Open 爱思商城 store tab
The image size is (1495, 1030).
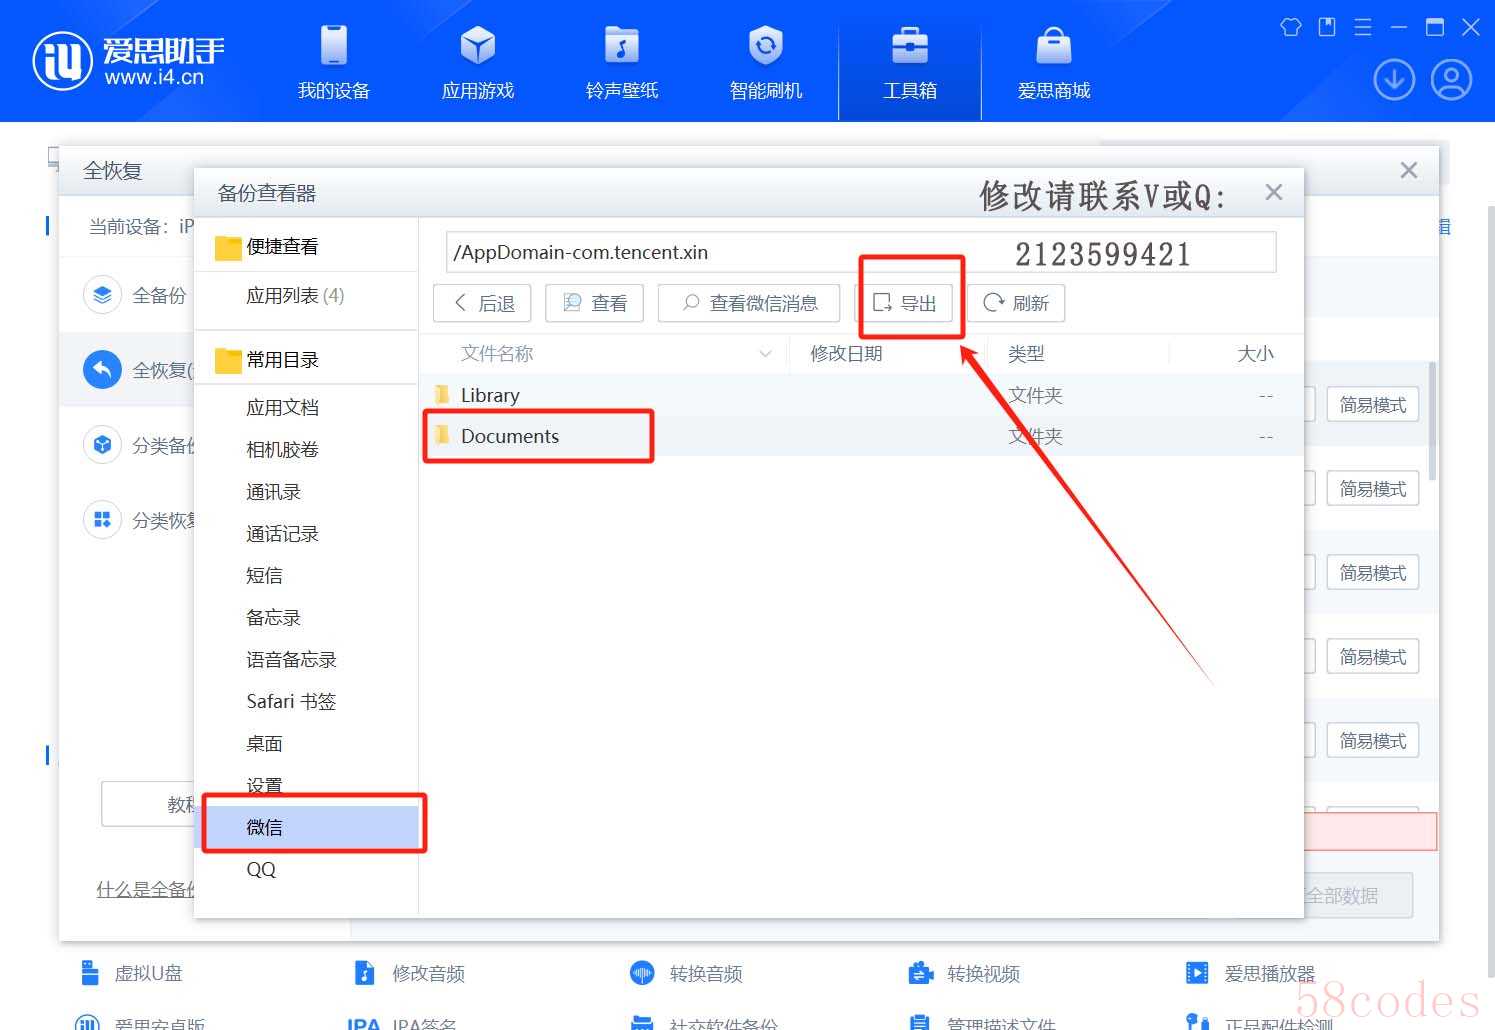coord(1054,62)
